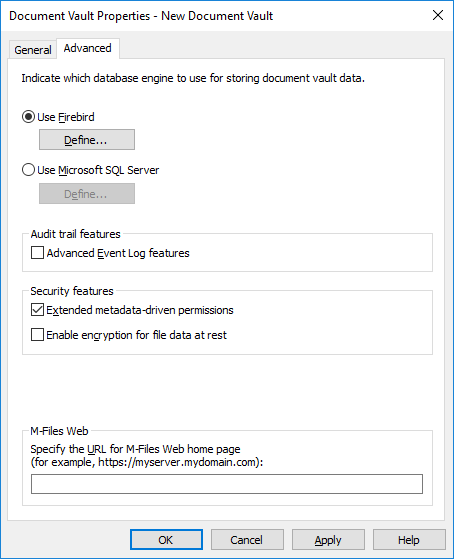Choose the Use Firebird radio button
The width and height of the screenshot is (454, 559).
coord(28,117)
